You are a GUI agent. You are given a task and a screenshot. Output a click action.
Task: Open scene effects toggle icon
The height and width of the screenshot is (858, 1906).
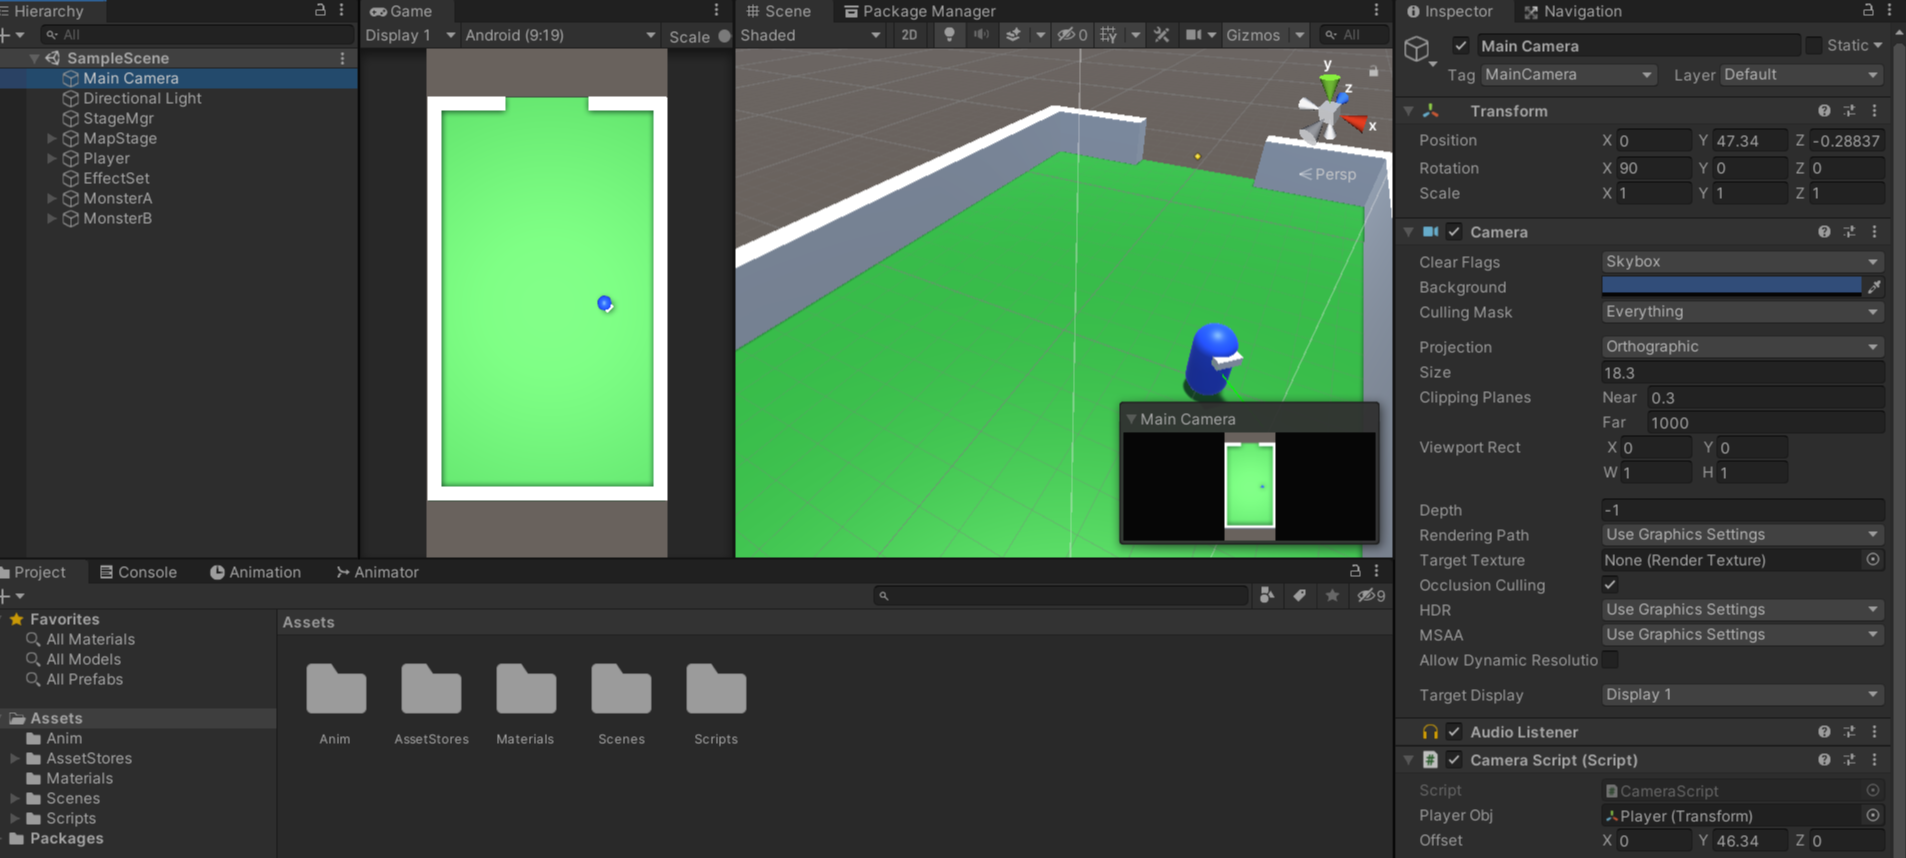click(x=1013, y=35)
